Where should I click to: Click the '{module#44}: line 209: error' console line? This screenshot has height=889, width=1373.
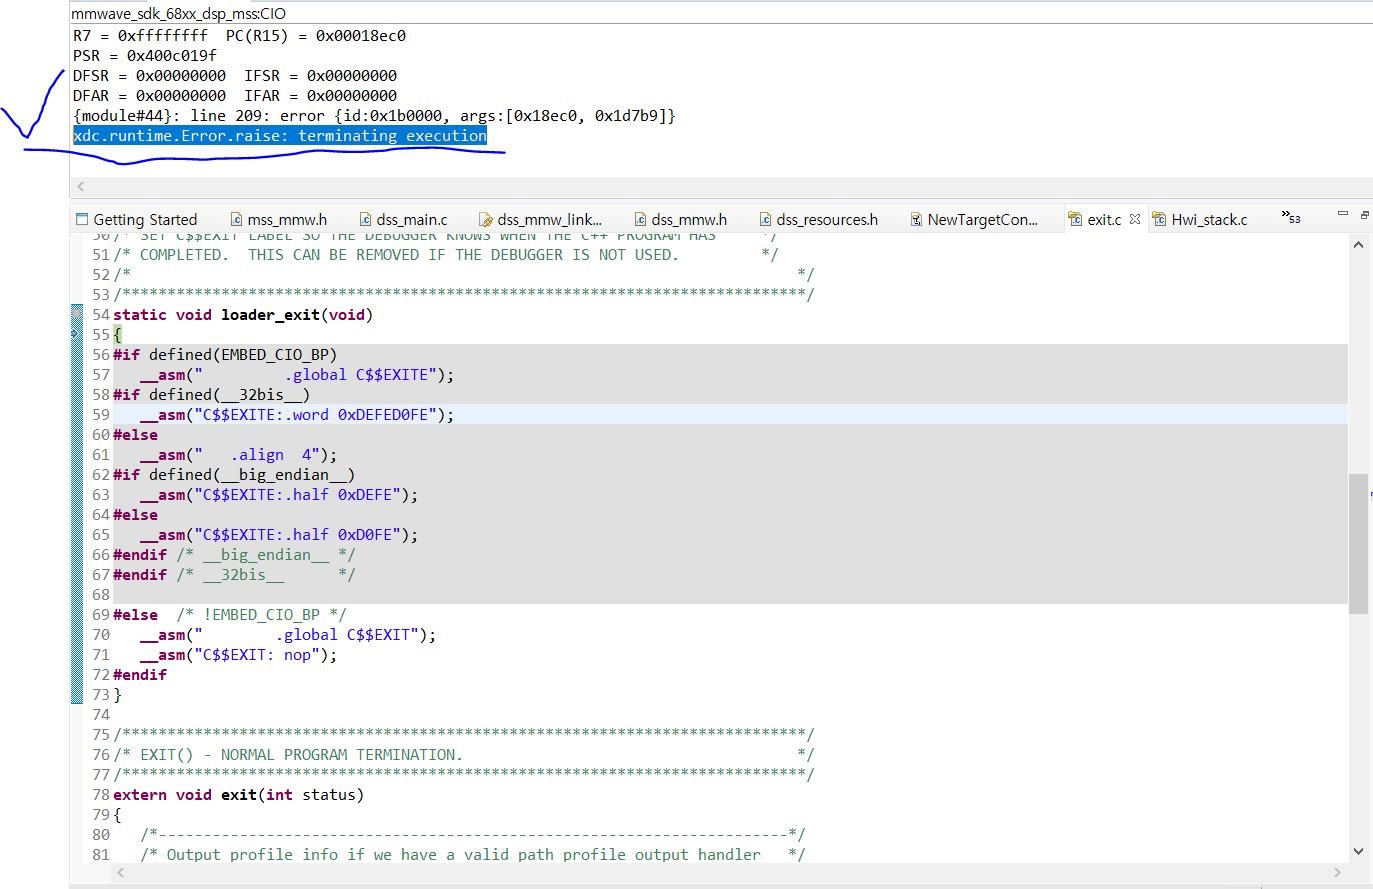click(x=375, y=115)
